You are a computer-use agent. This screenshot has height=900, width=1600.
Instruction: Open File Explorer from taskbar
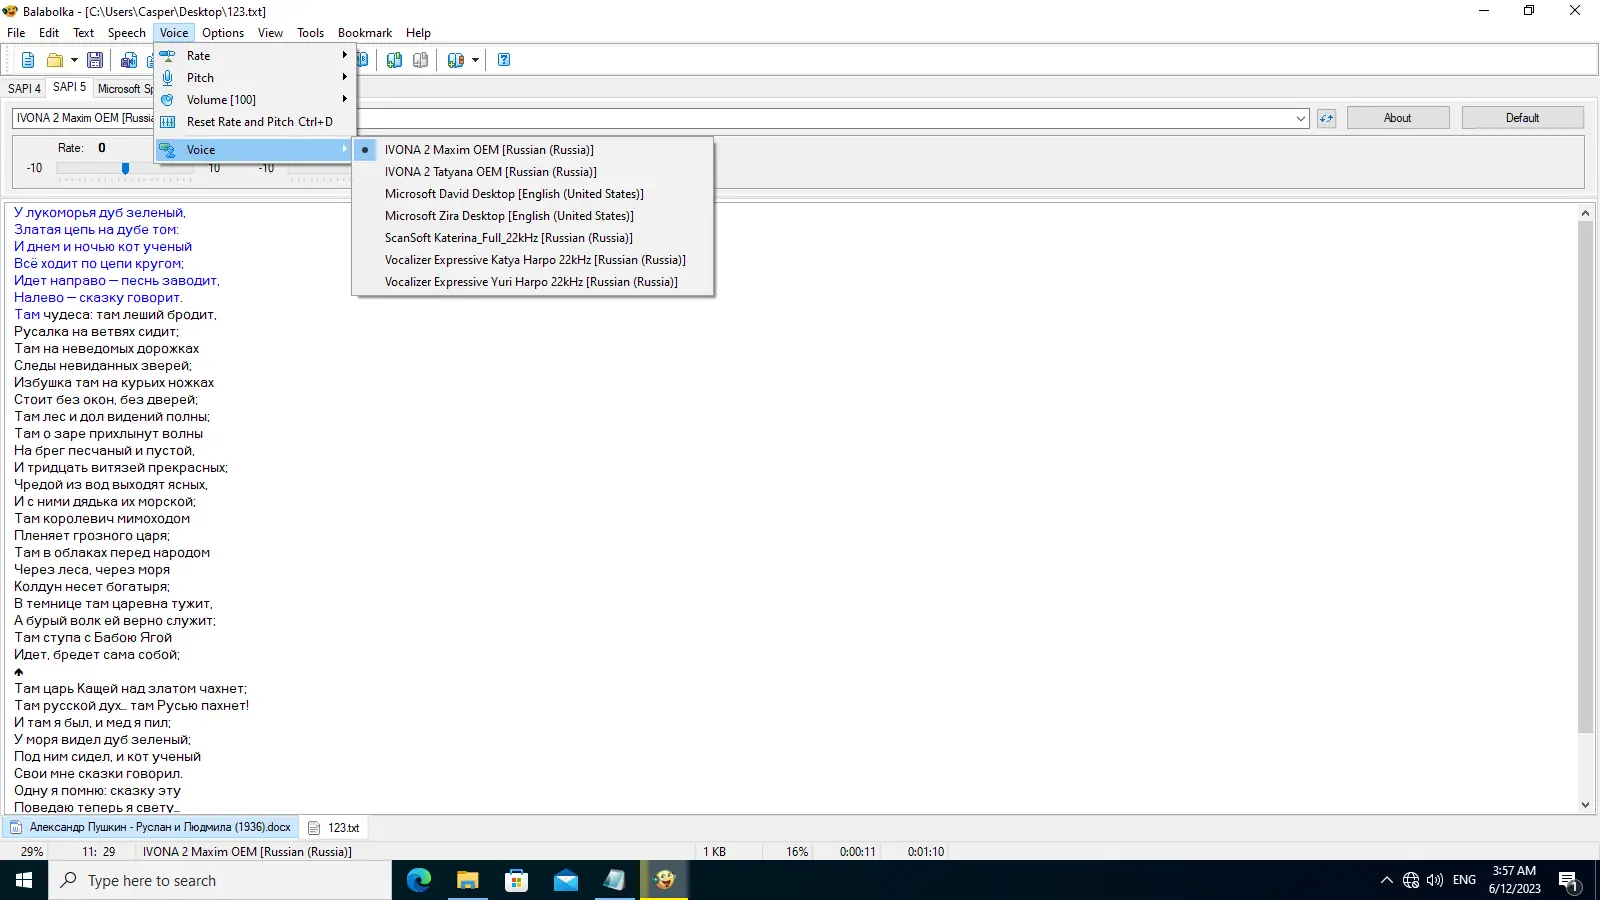click(x=468, y=880)
